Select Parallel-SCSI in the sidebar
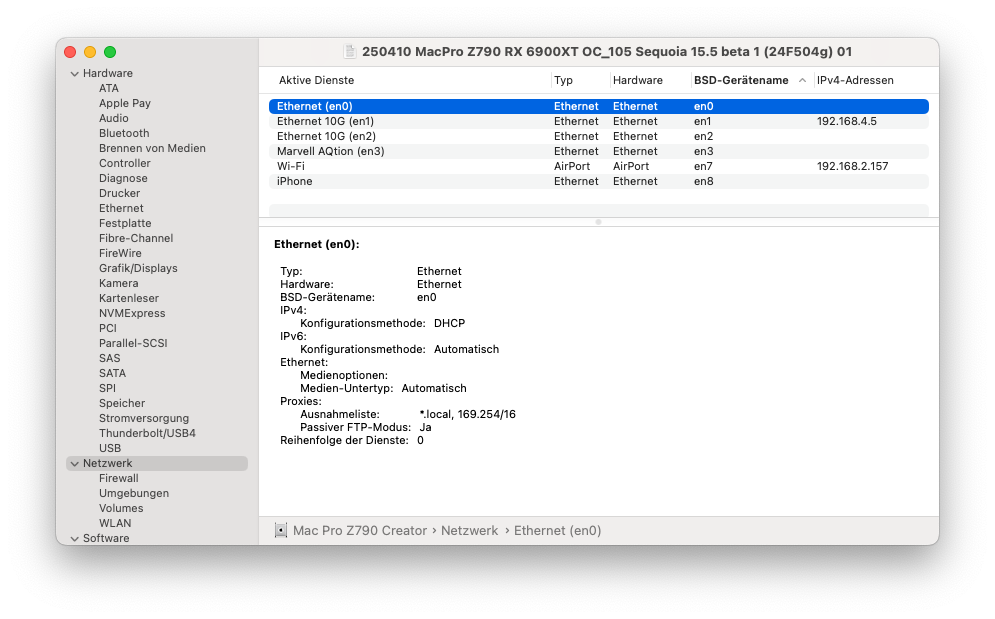 click(133, 343)
